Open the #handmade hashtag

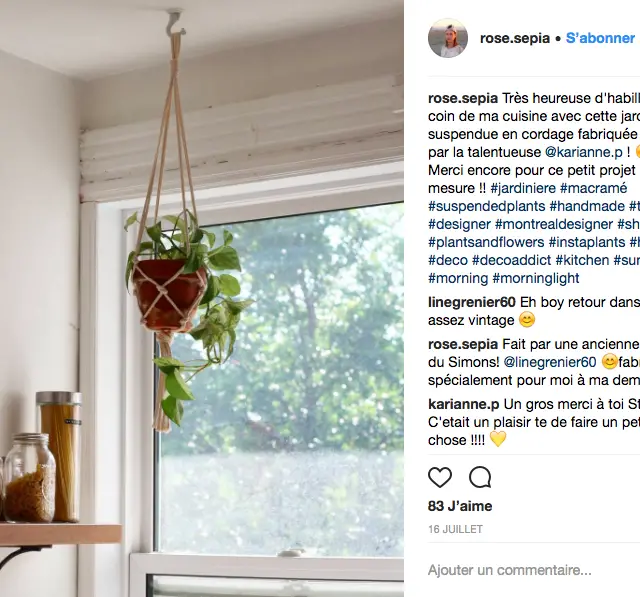point(587,206)
